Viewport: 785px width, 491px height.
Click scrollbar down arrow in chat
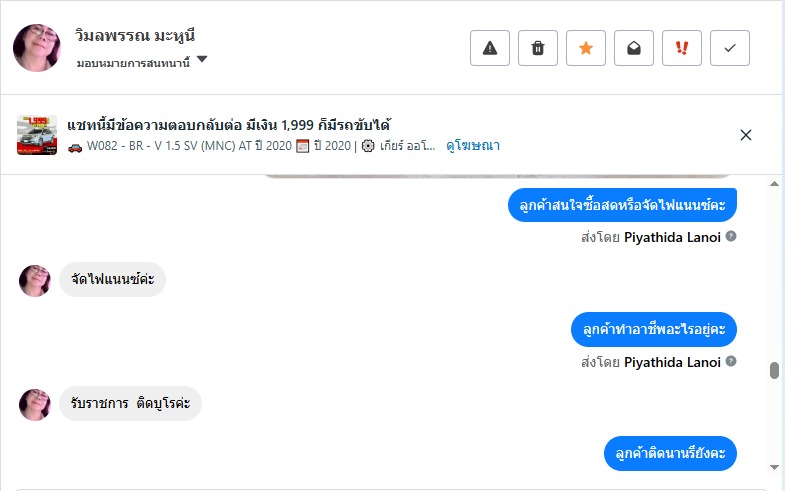[x=774, y=467]
